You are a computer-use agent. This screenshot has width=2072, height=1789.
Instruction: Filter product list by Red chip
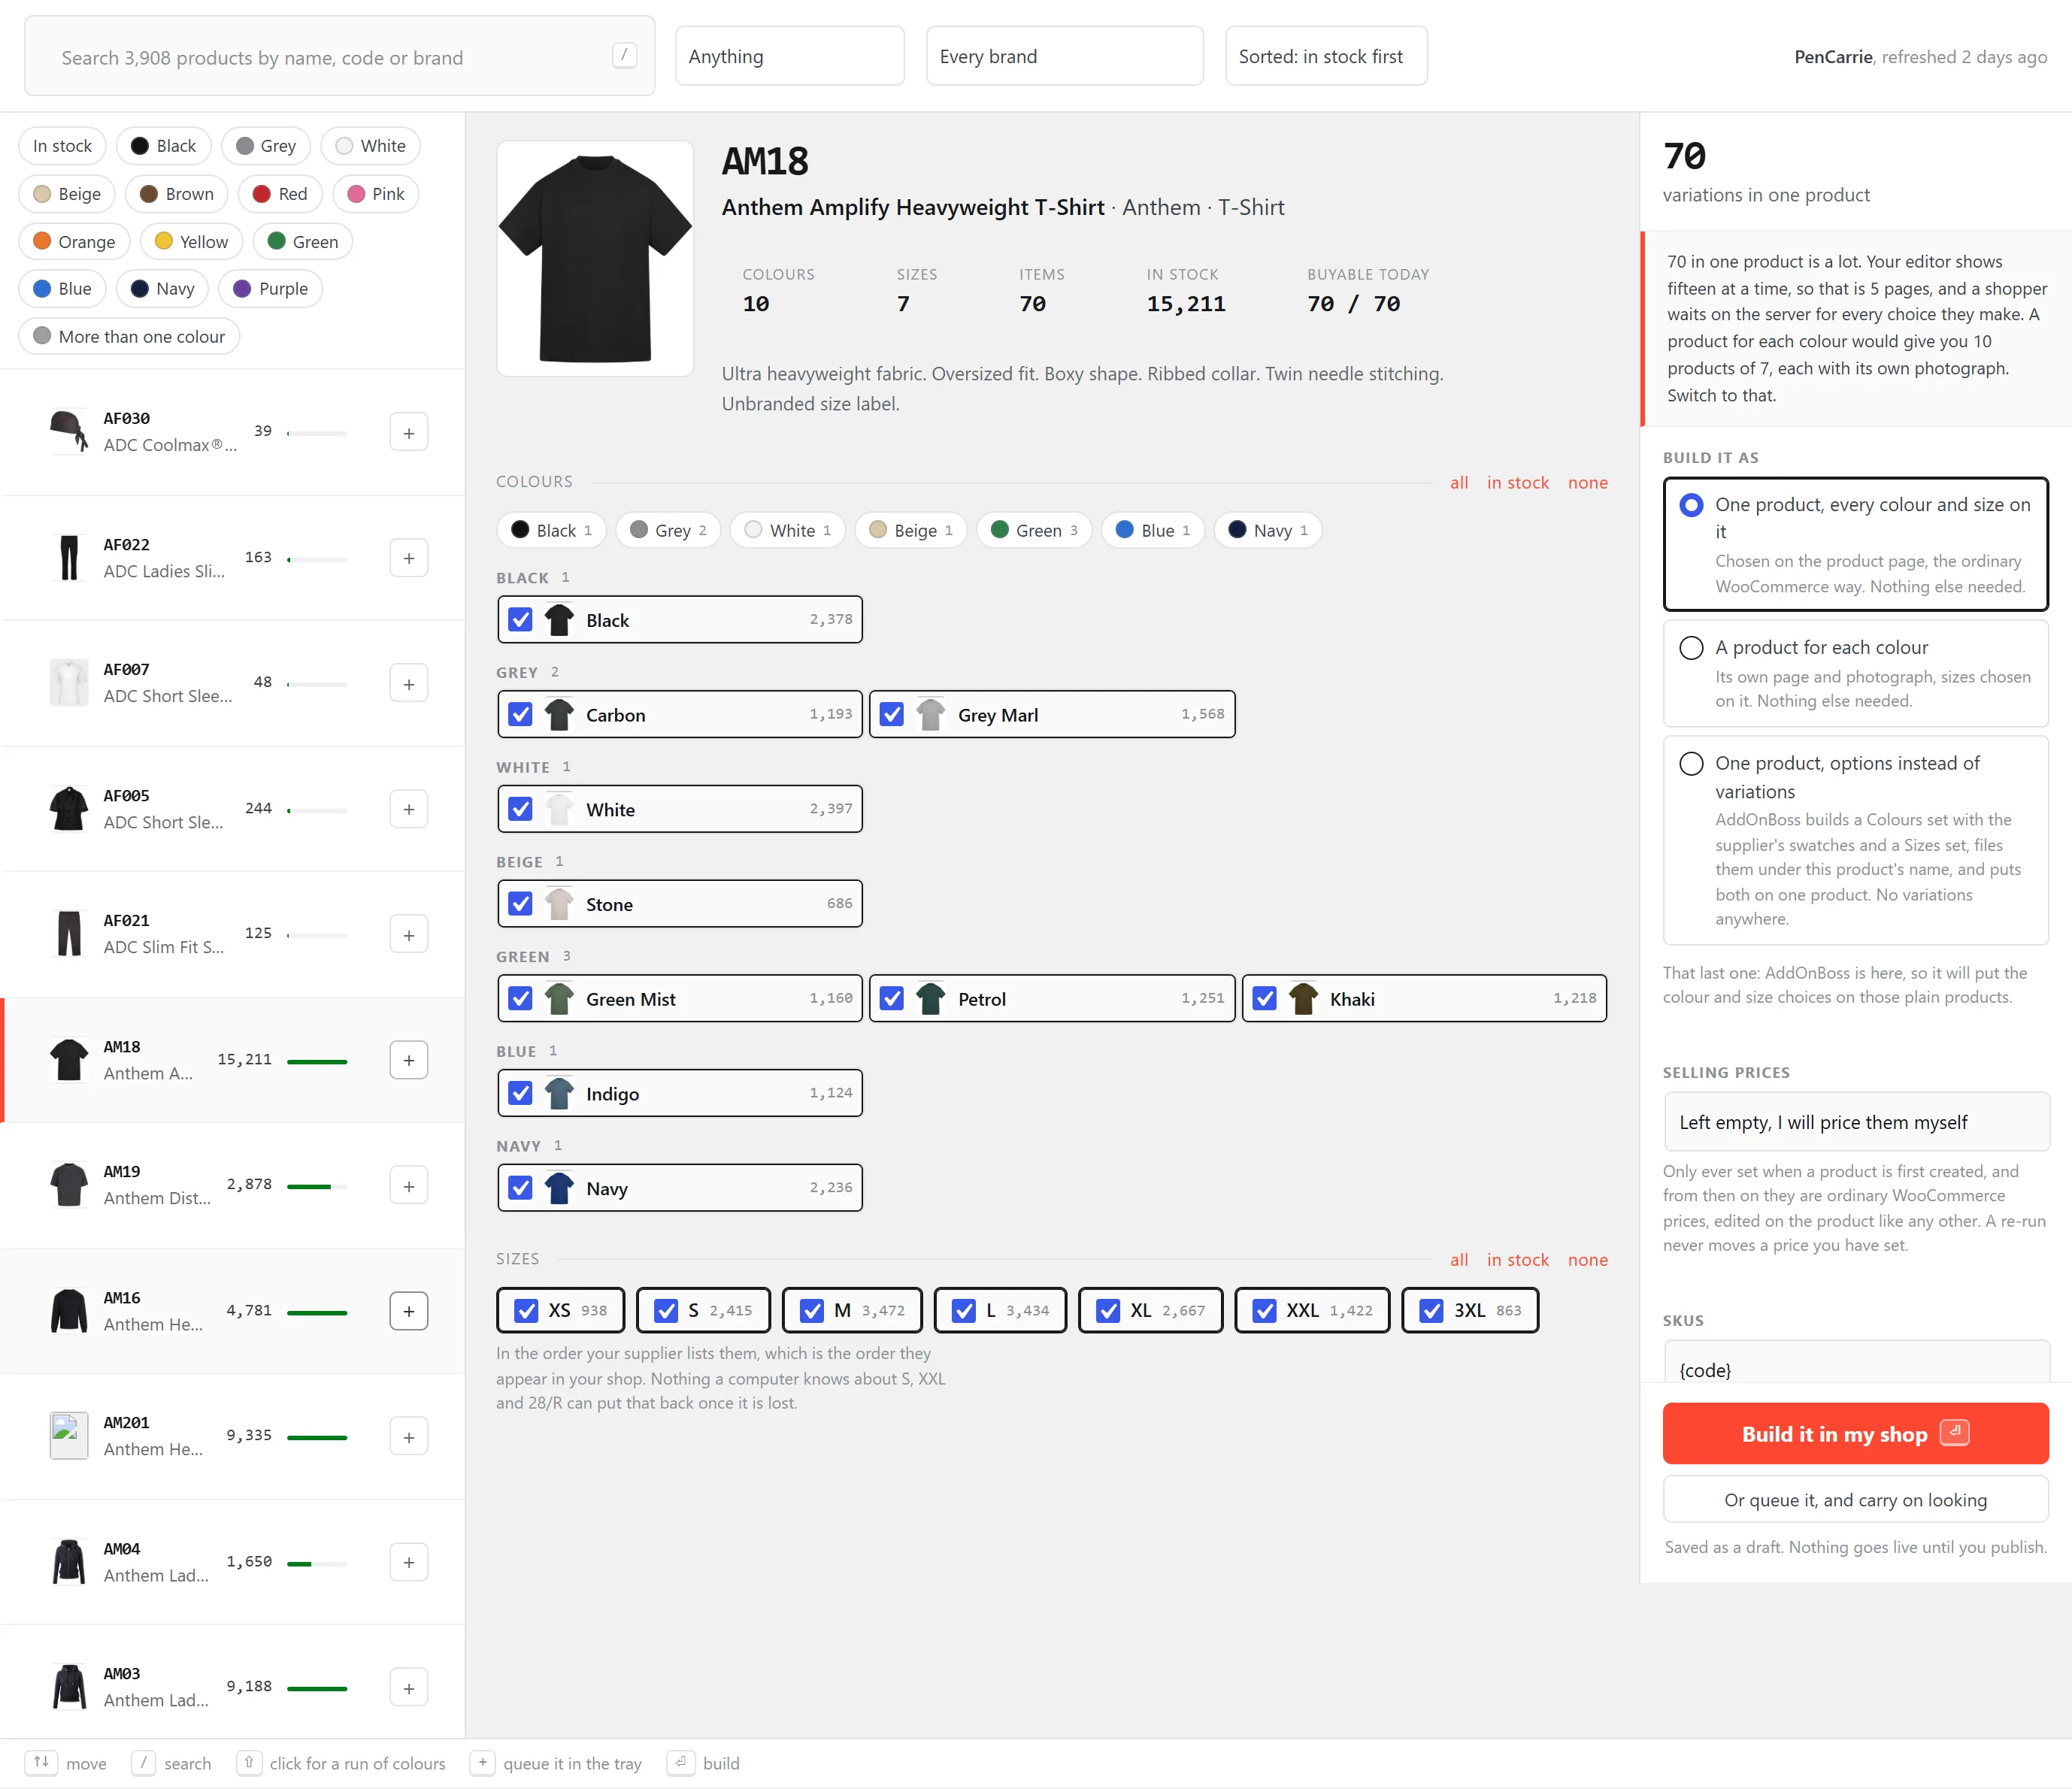point(280,194)
